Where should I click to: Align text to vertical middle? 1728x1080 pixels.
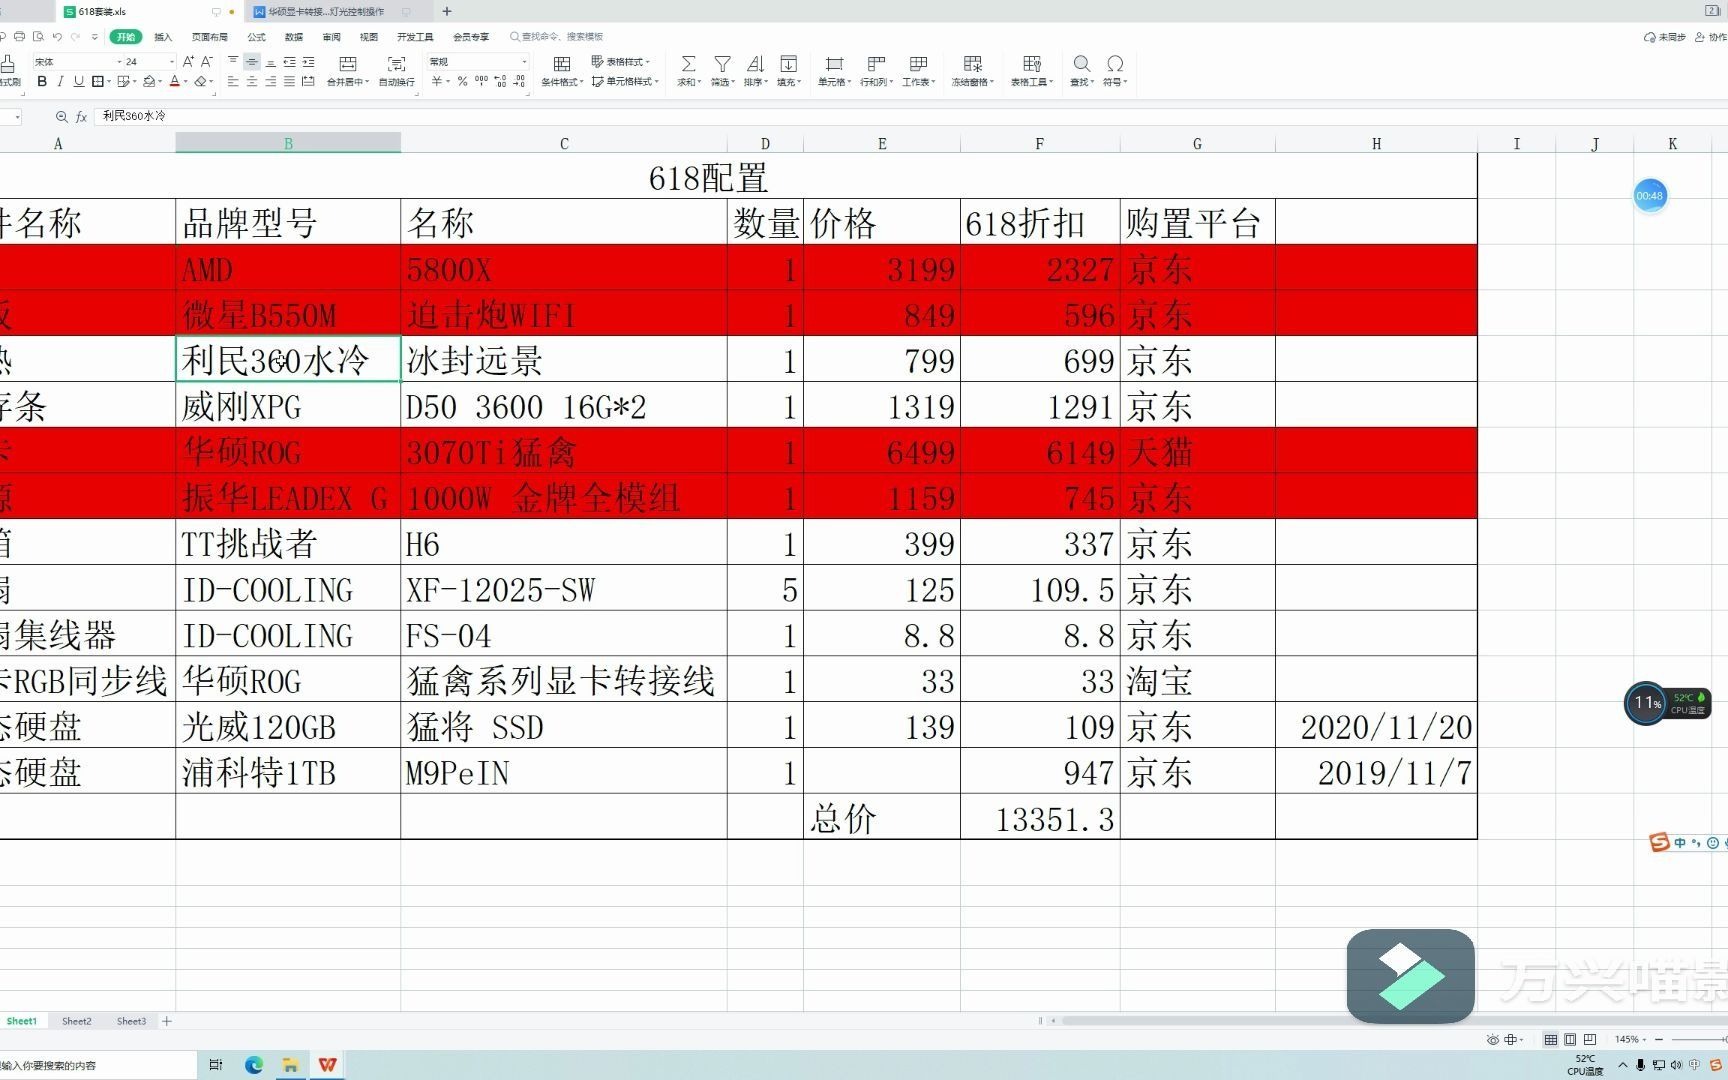click(x=252, y=62)
